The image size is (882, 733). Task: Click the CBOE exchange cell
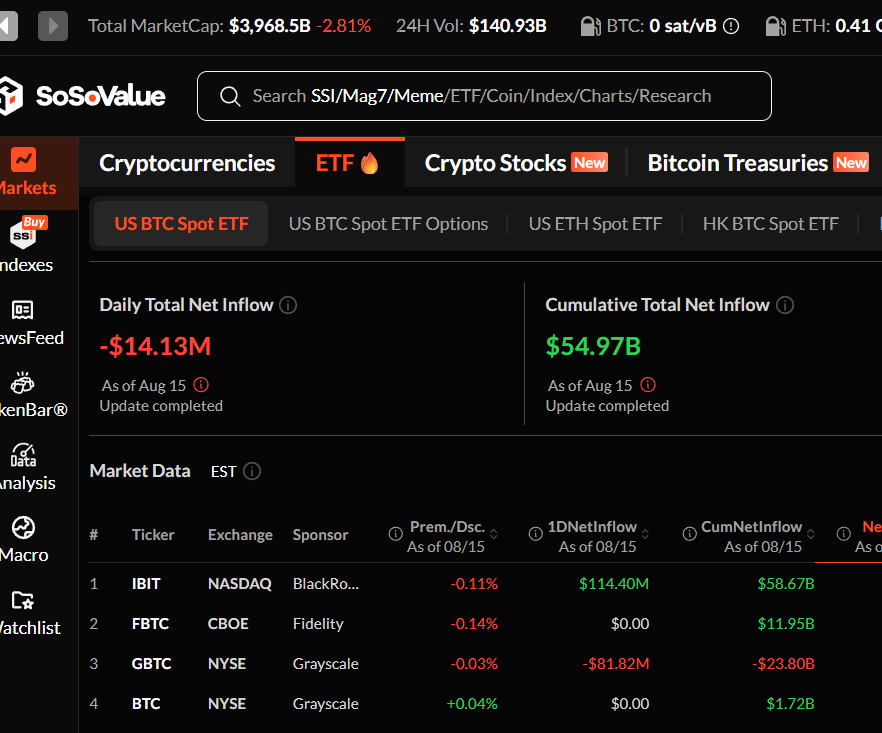(x=228, y=624)
